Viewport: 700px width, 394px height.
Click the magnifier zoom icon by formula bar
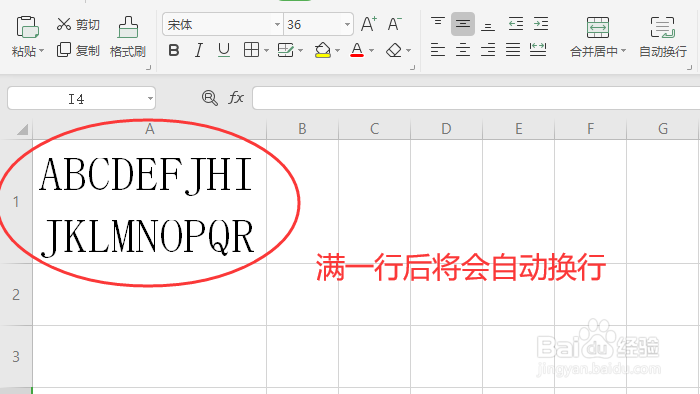(210, 98)
